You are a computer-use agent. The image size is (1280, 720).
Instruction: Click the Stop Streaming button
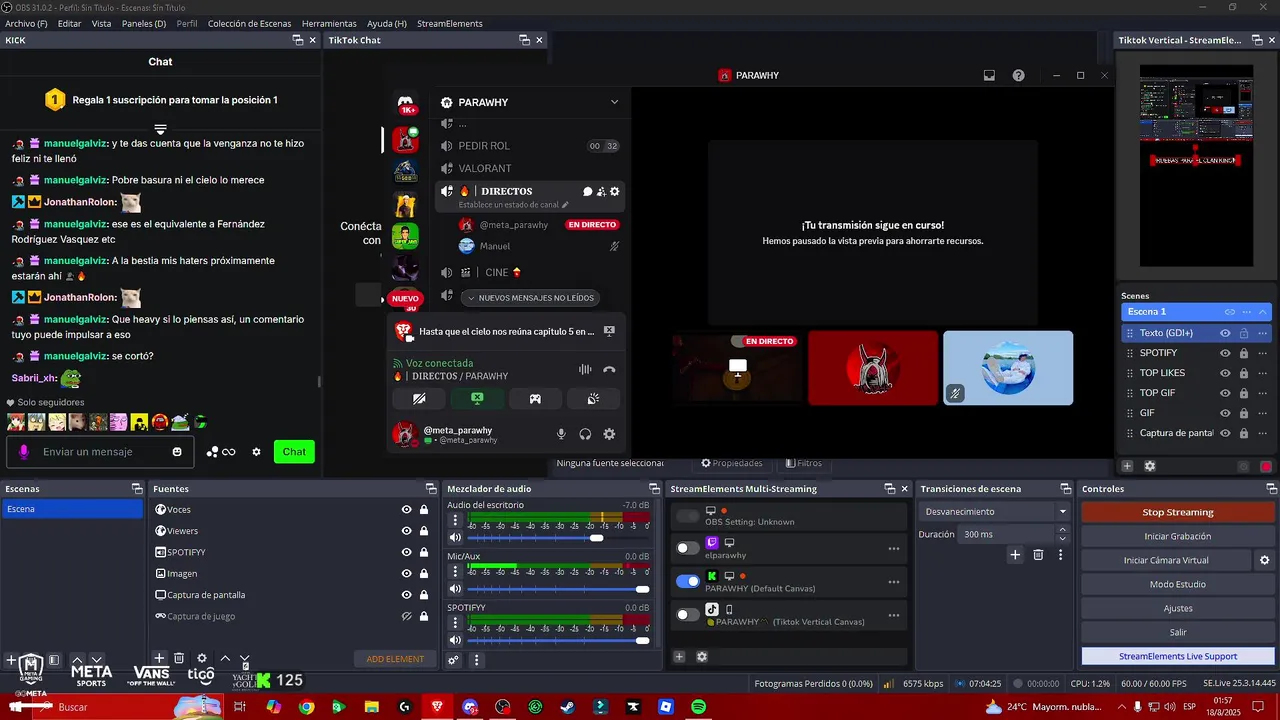pyautogui.click(x=1178, y=512)
